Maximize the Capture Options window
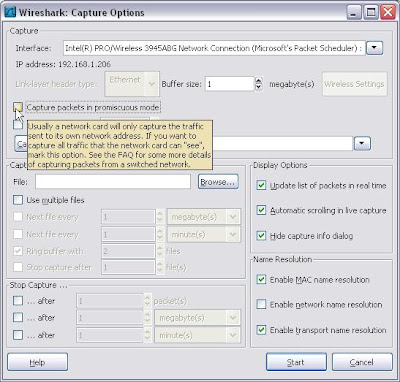Screen dimensions: 400x382 pyautogui.click(x=371, y=13)
